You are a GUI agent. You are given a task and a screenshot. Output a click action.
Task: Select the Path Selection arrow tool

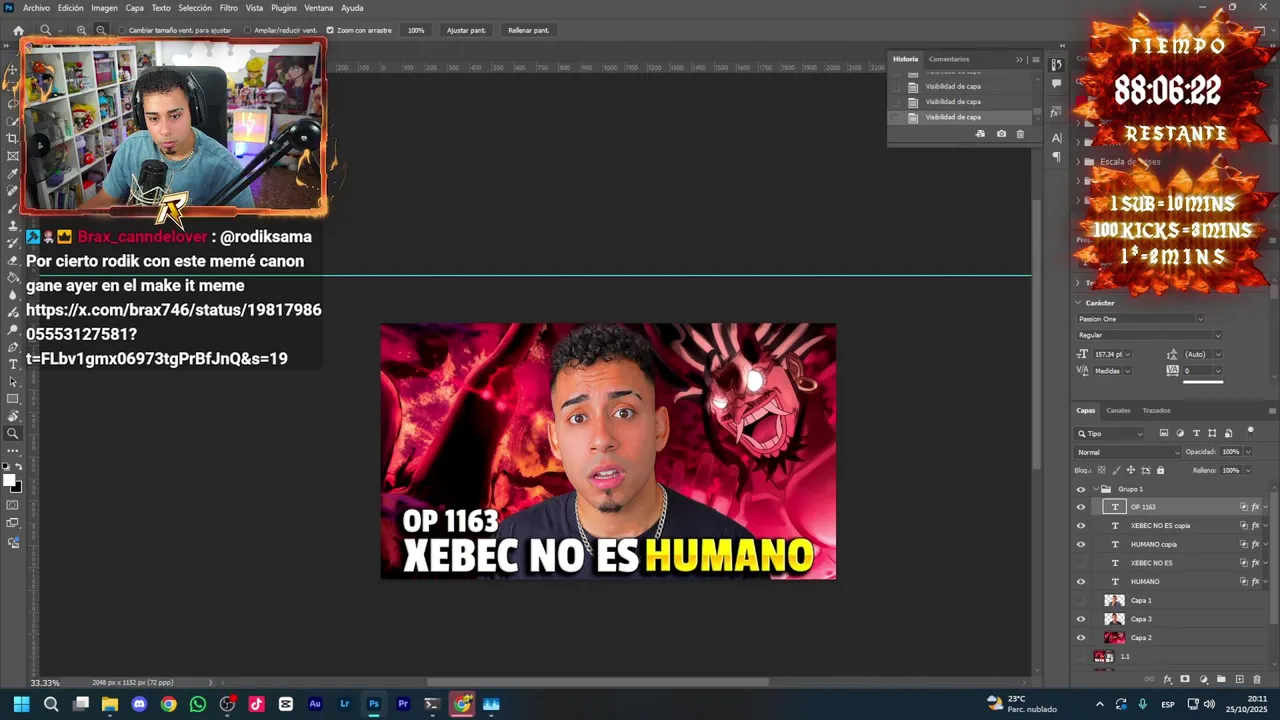pos(13,382)
